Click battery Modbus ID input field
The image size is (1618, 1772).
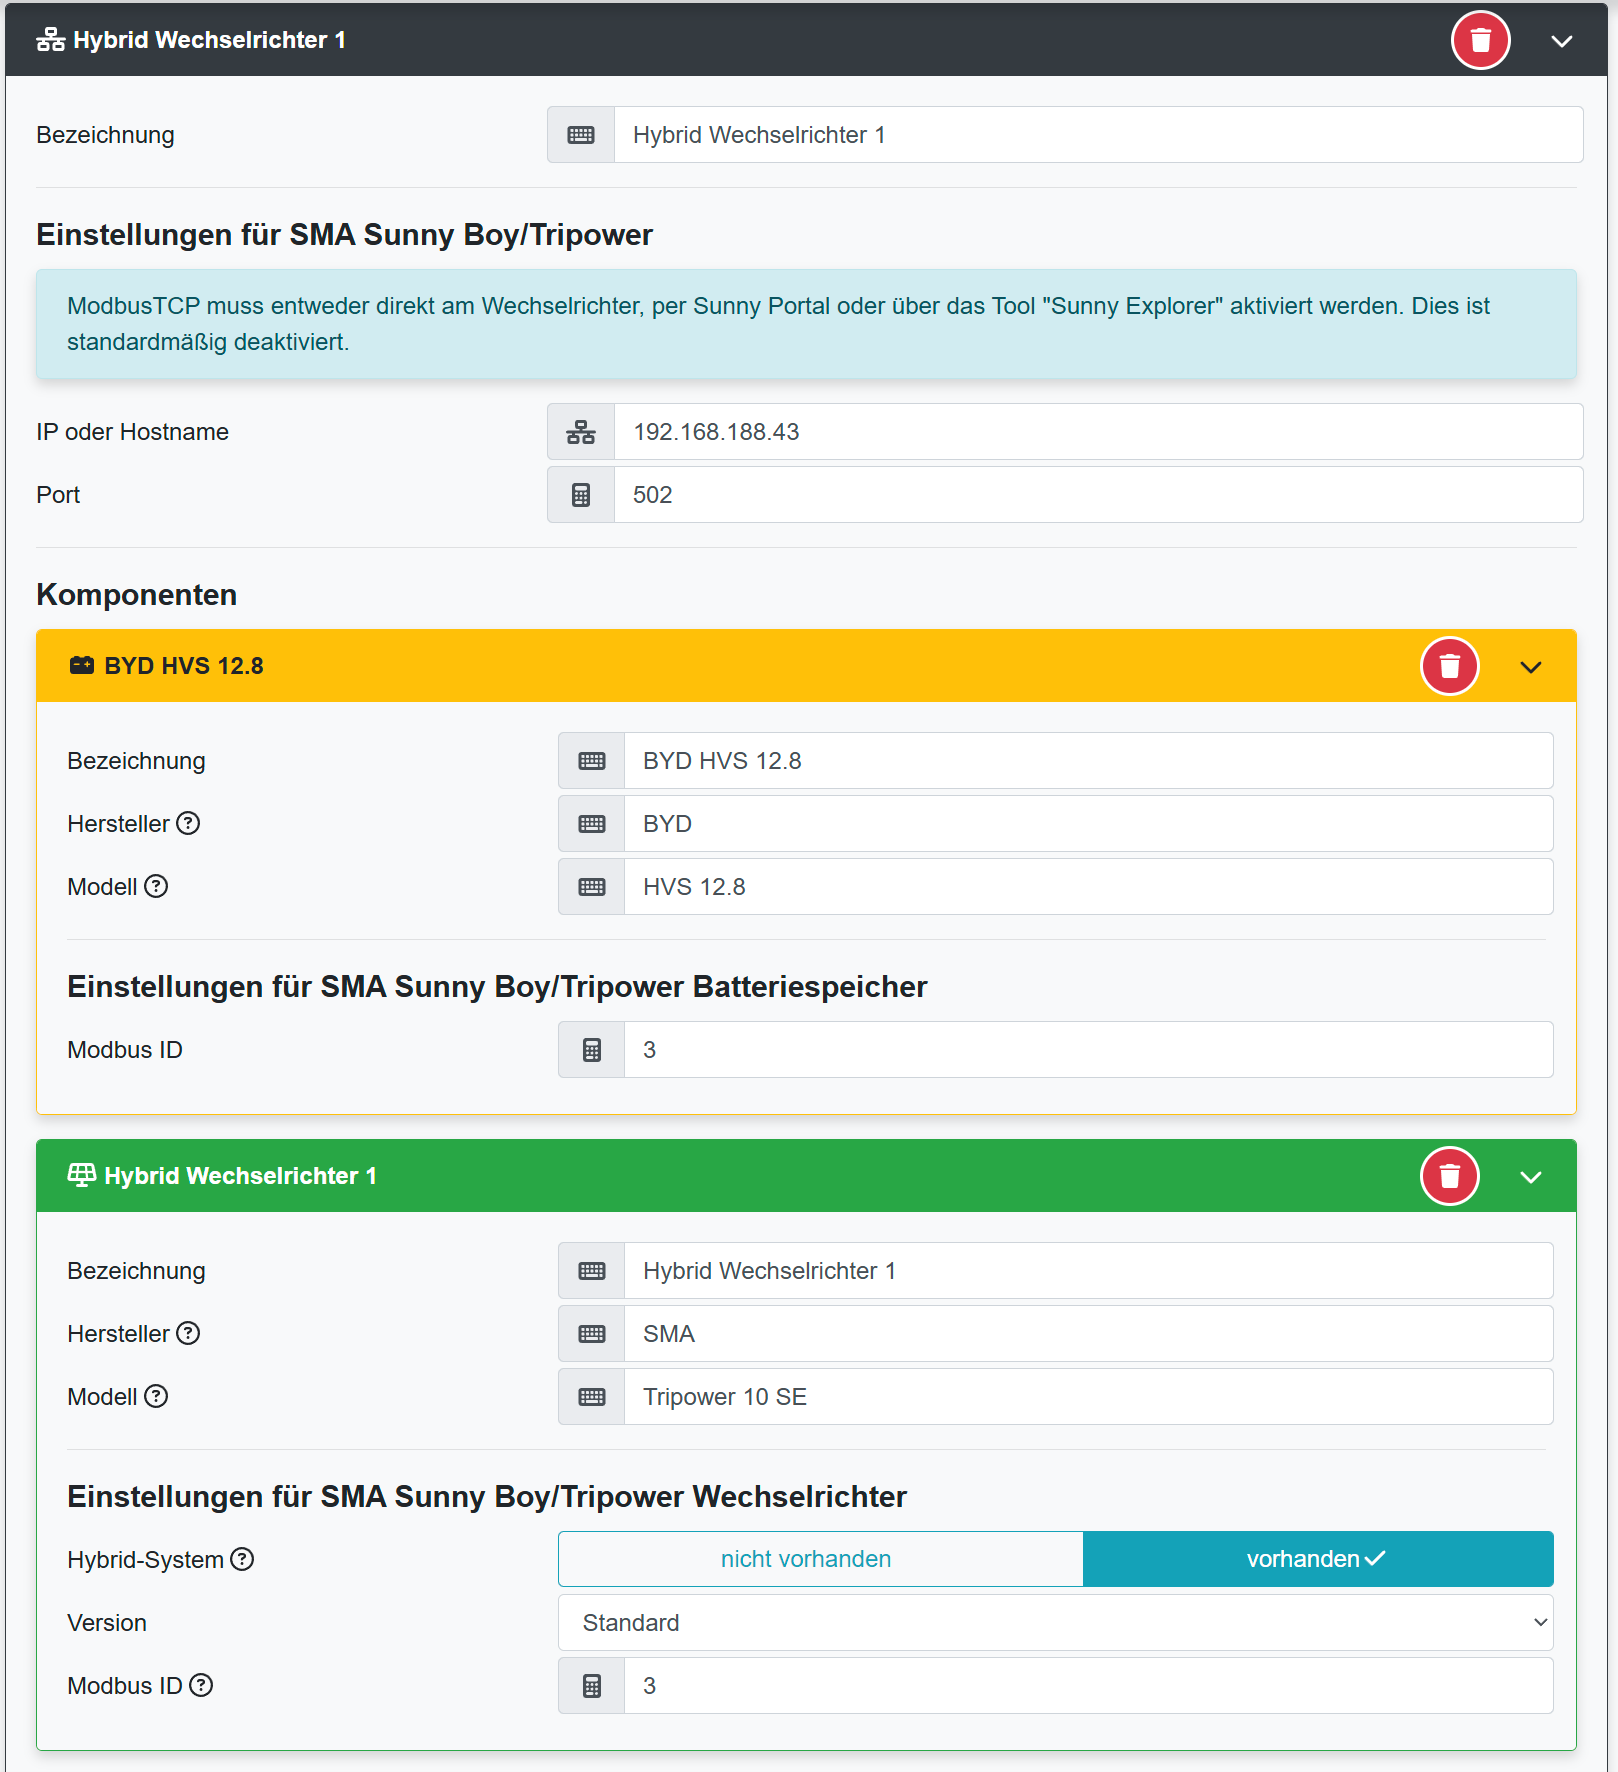(x=1087, y=1050)
